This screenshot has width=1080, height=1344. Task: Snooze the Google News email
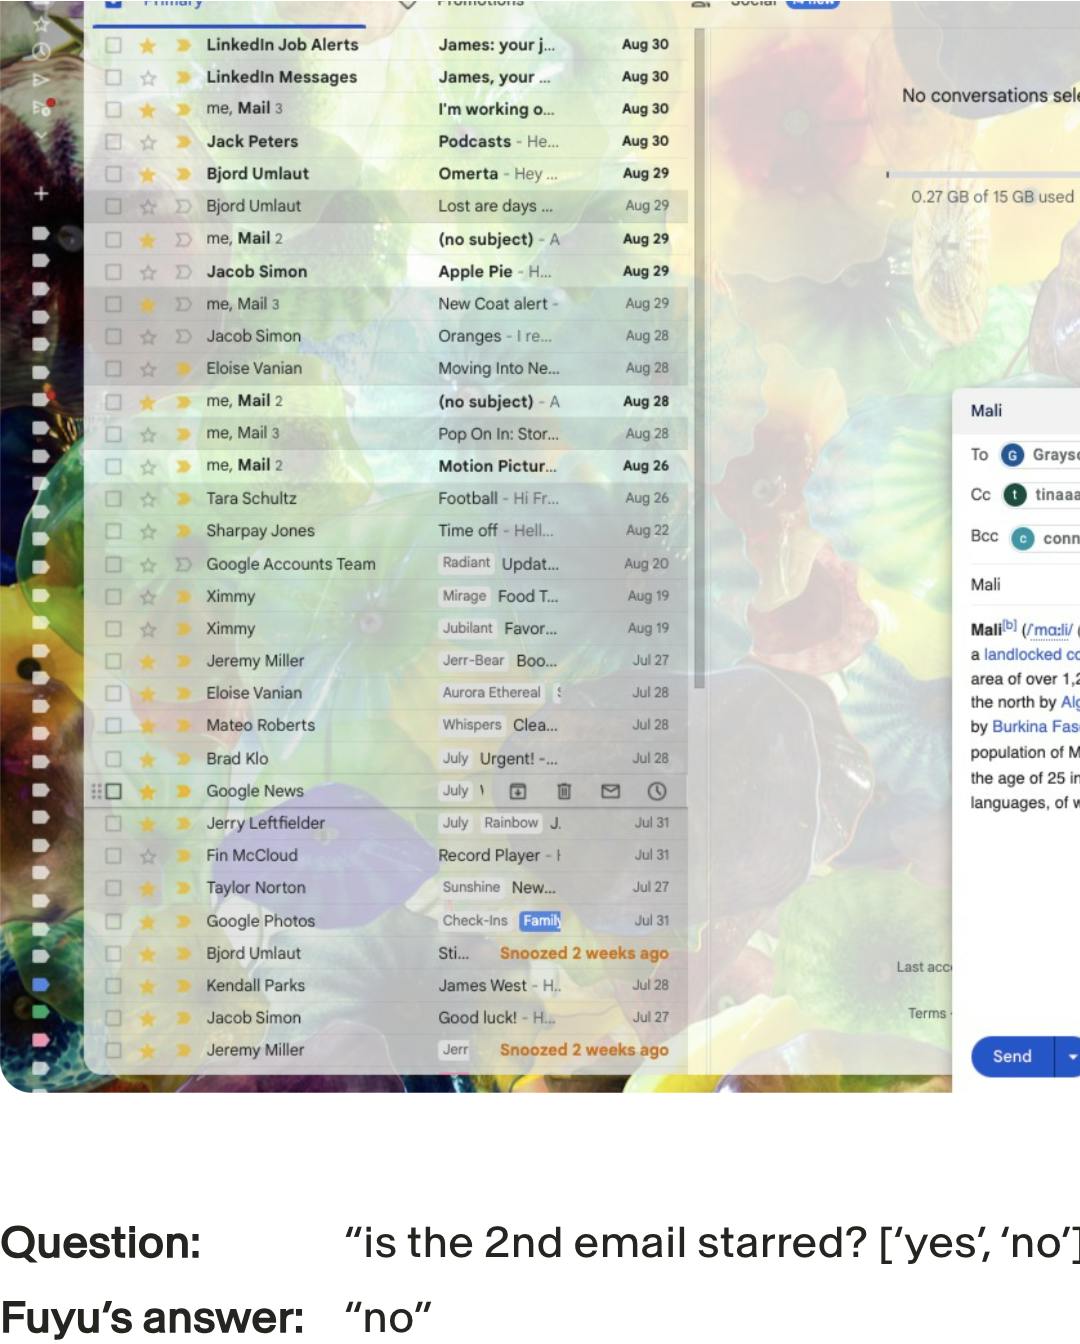pos(657,791)
